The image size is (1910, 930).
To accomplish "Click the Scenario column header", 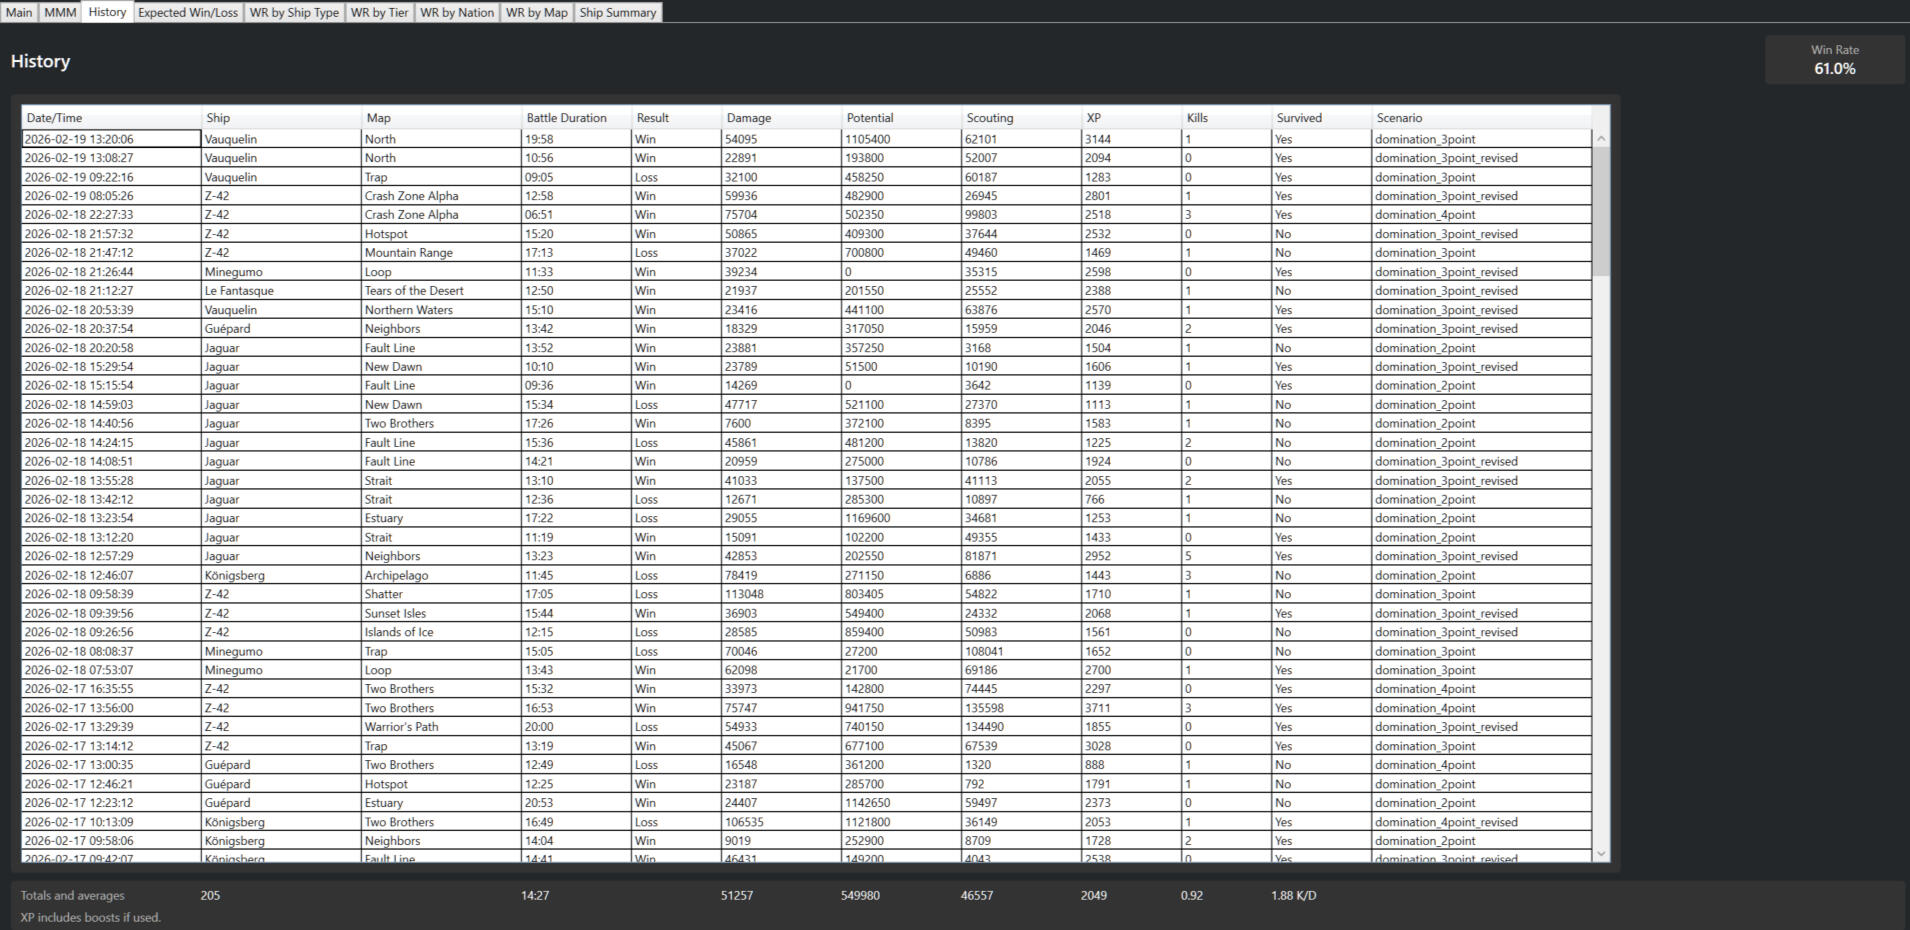I will [1480, 118].
